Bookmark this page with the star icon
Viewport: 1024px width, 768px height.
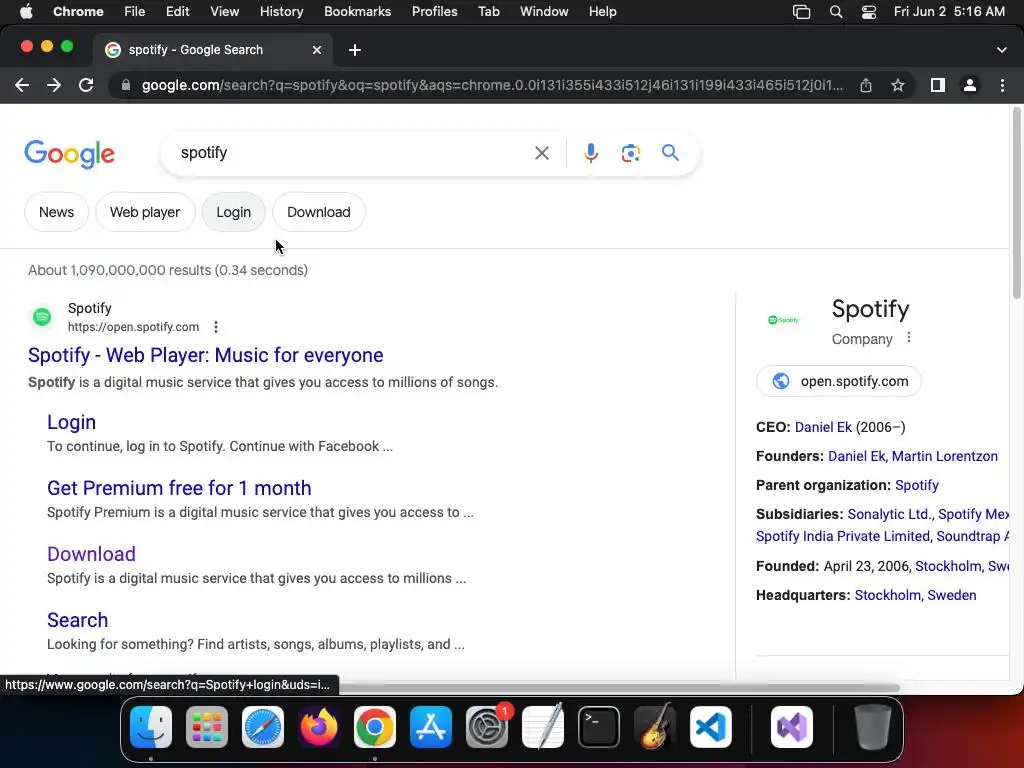(x=898, y=85)
